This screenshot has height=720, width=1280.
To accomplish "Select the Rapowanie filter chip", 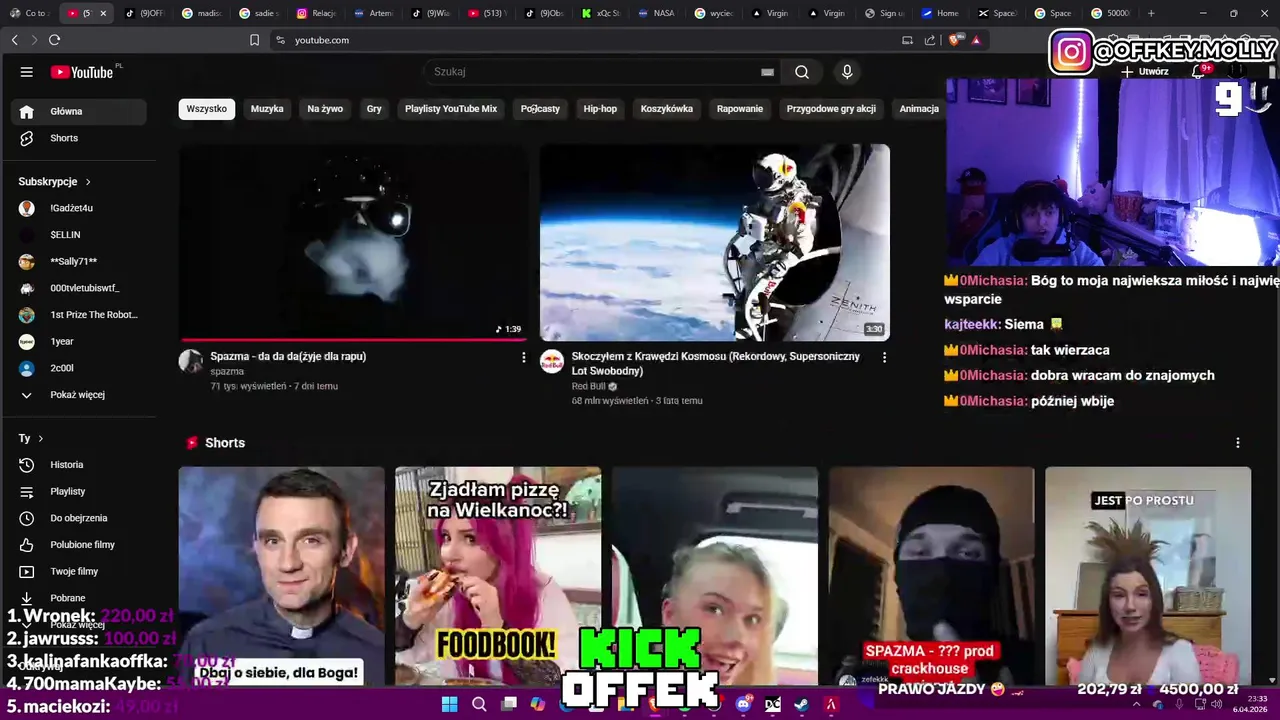I will [740, 109].
